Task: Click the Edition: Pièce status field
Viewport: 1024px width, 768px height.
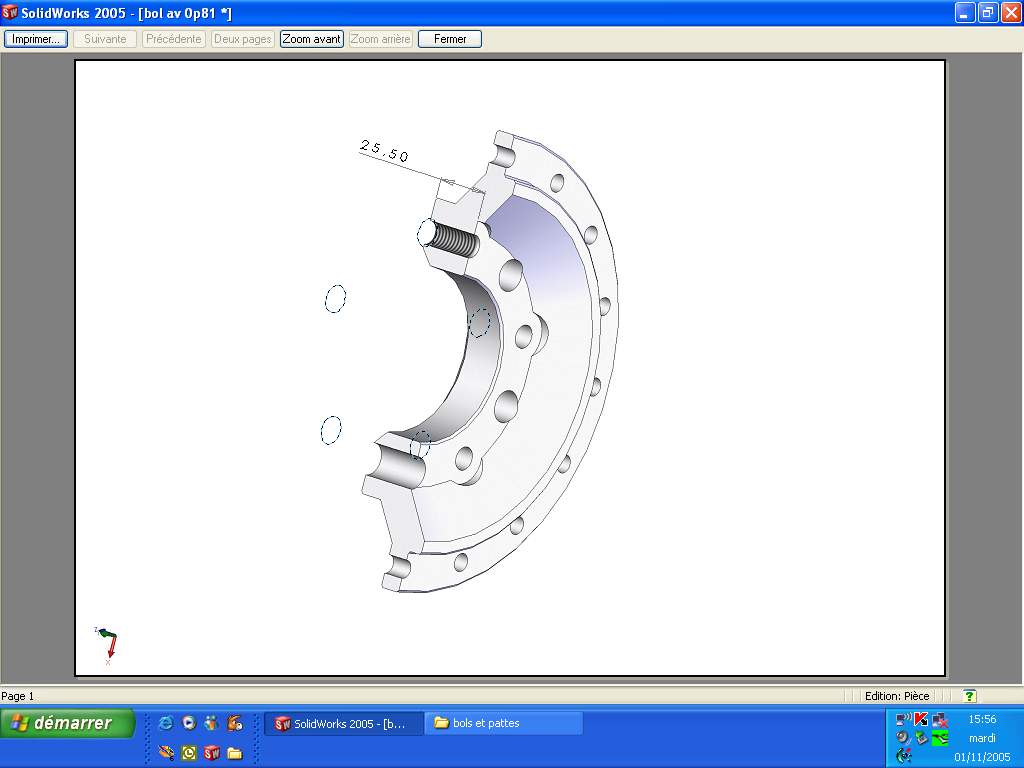Action: 896,696
